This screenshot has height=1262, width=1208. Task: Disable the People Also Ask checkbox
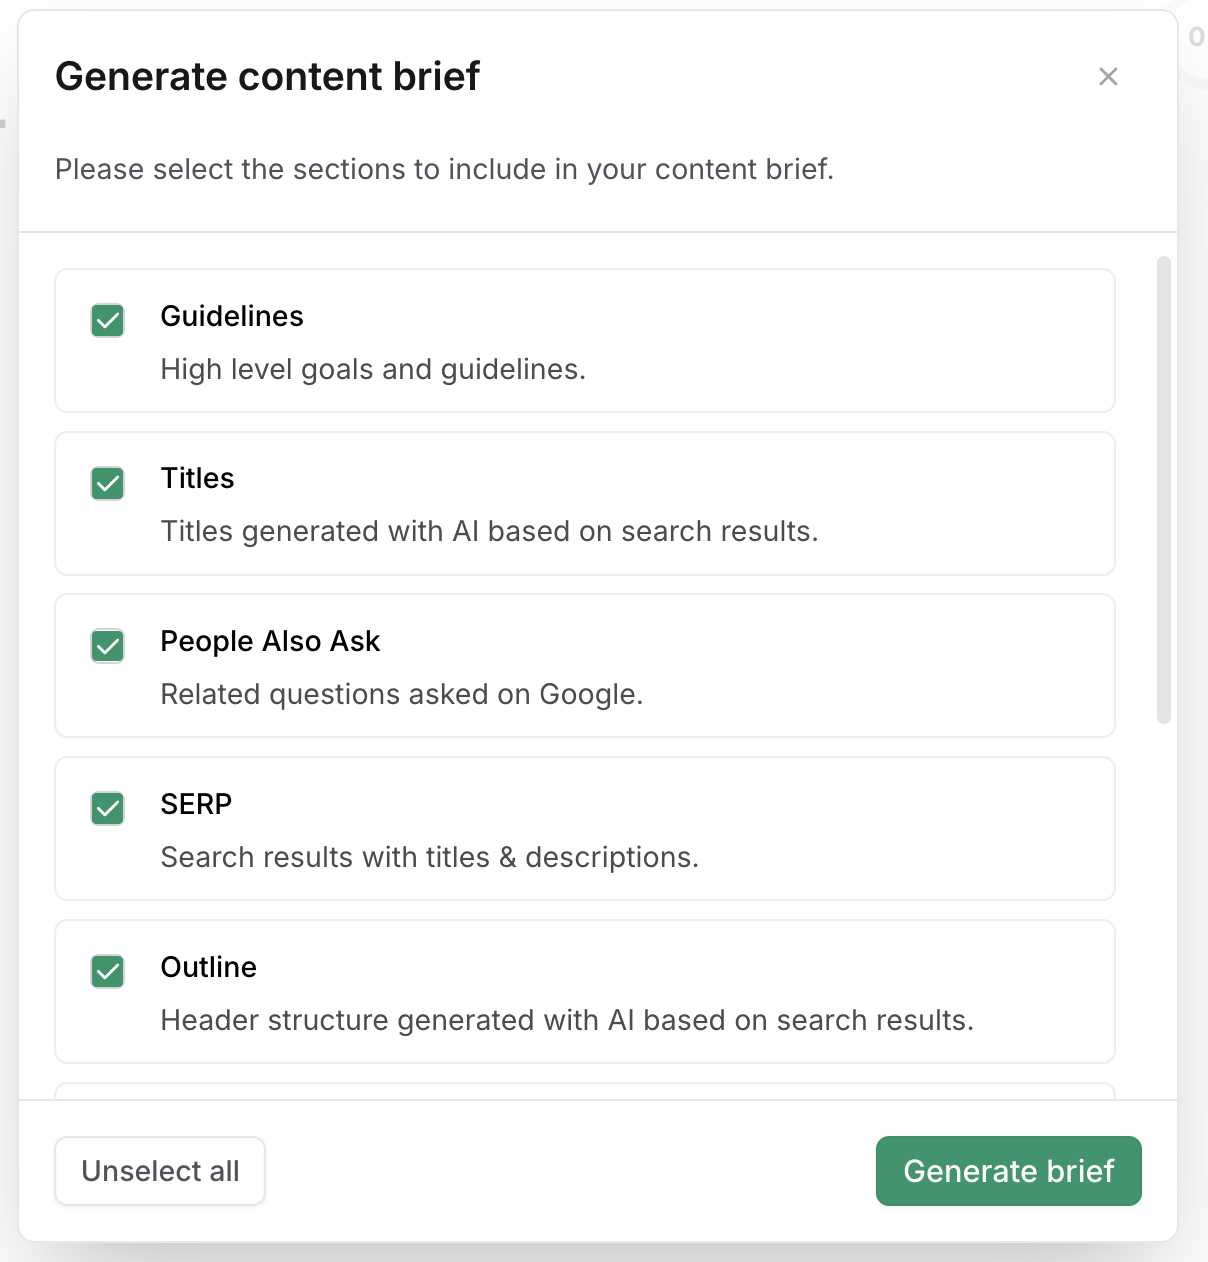coord(108,646)
